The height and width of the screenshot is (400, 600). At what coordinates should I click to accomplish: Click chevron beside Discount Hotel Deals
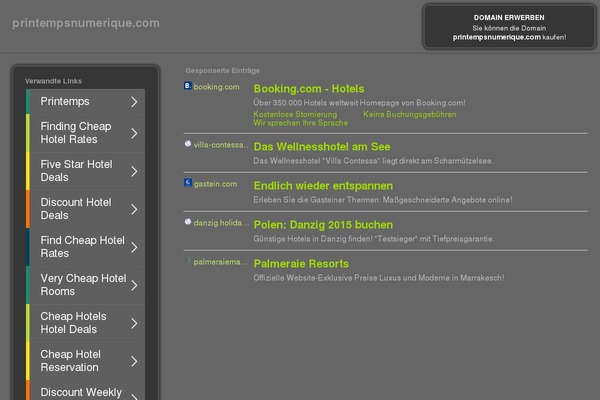point(134,209)
